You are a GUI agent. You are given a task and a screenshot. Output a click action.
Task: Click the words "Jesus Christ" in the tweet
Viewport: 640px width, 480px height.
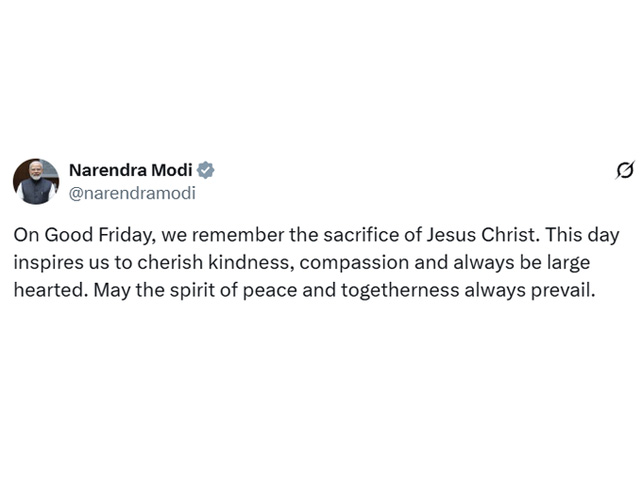coord(481,235)
